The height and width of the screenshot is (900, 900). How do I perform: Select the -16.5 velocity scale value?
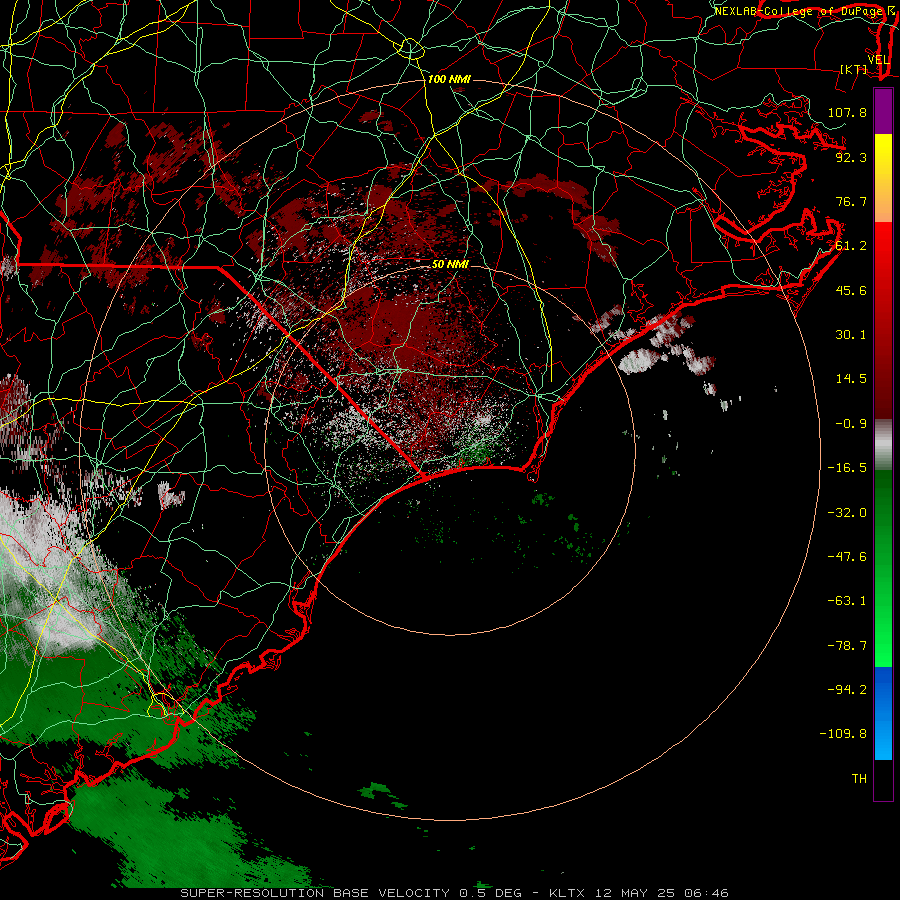click(x=847, y=468)
